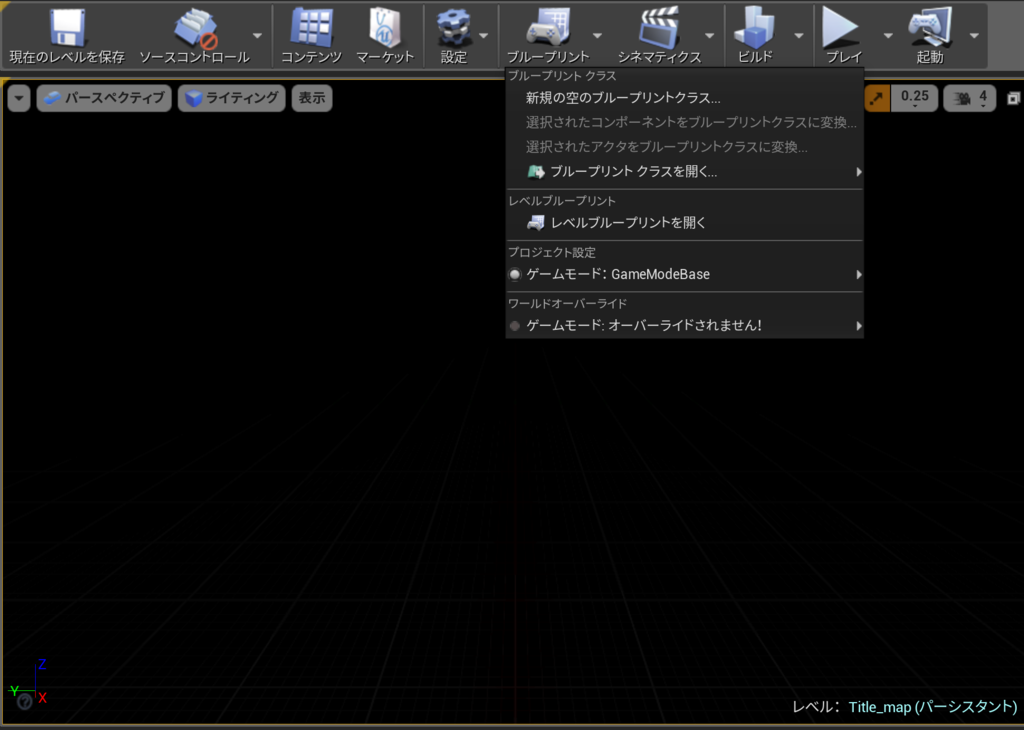1024x730 pixels.
Task: Open ゲームモード: GameModeBase project settings entry
Action: pos(620,273)
